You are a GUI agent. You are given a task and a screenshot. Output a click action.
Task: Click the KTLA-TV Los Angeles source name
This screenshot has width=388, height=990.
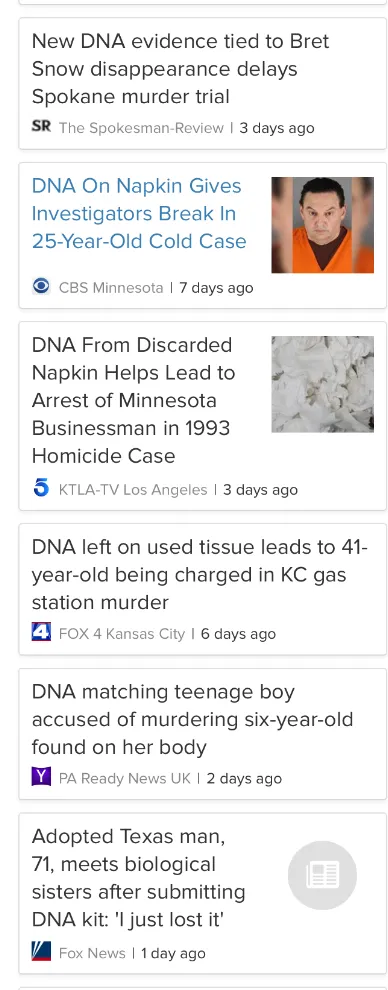click(133, 489)
